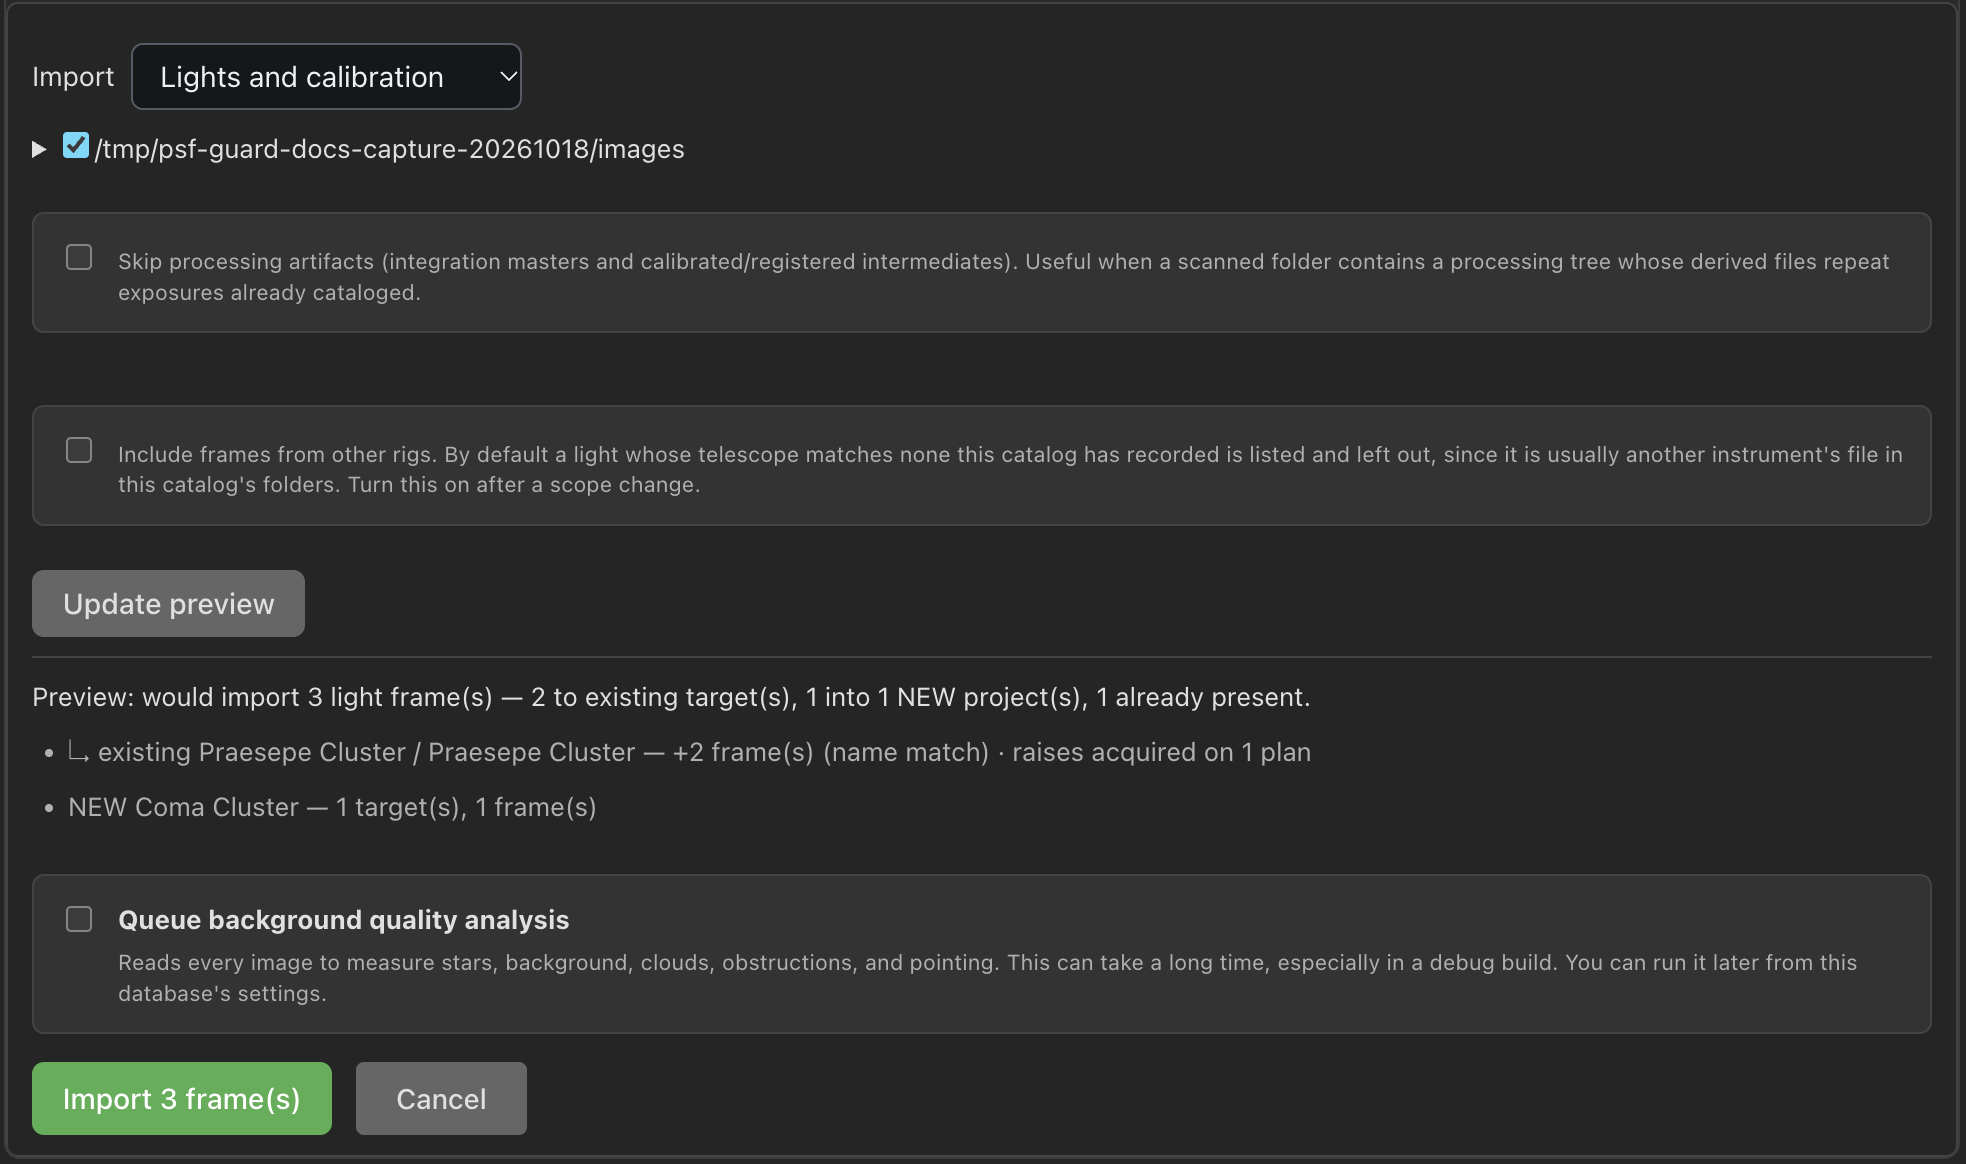Cancel the import dialog

coord(441,1099)
